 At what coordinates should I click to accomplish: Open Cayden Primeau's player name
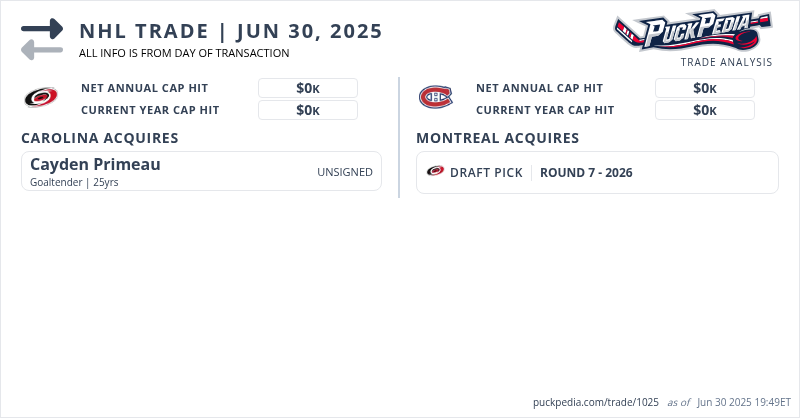point(95,165)
